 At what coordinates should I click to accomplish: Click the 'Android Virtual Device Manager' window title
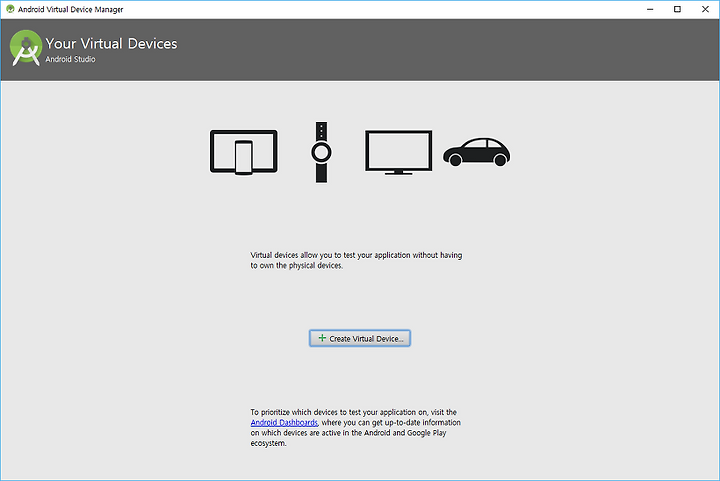[70, 9]
